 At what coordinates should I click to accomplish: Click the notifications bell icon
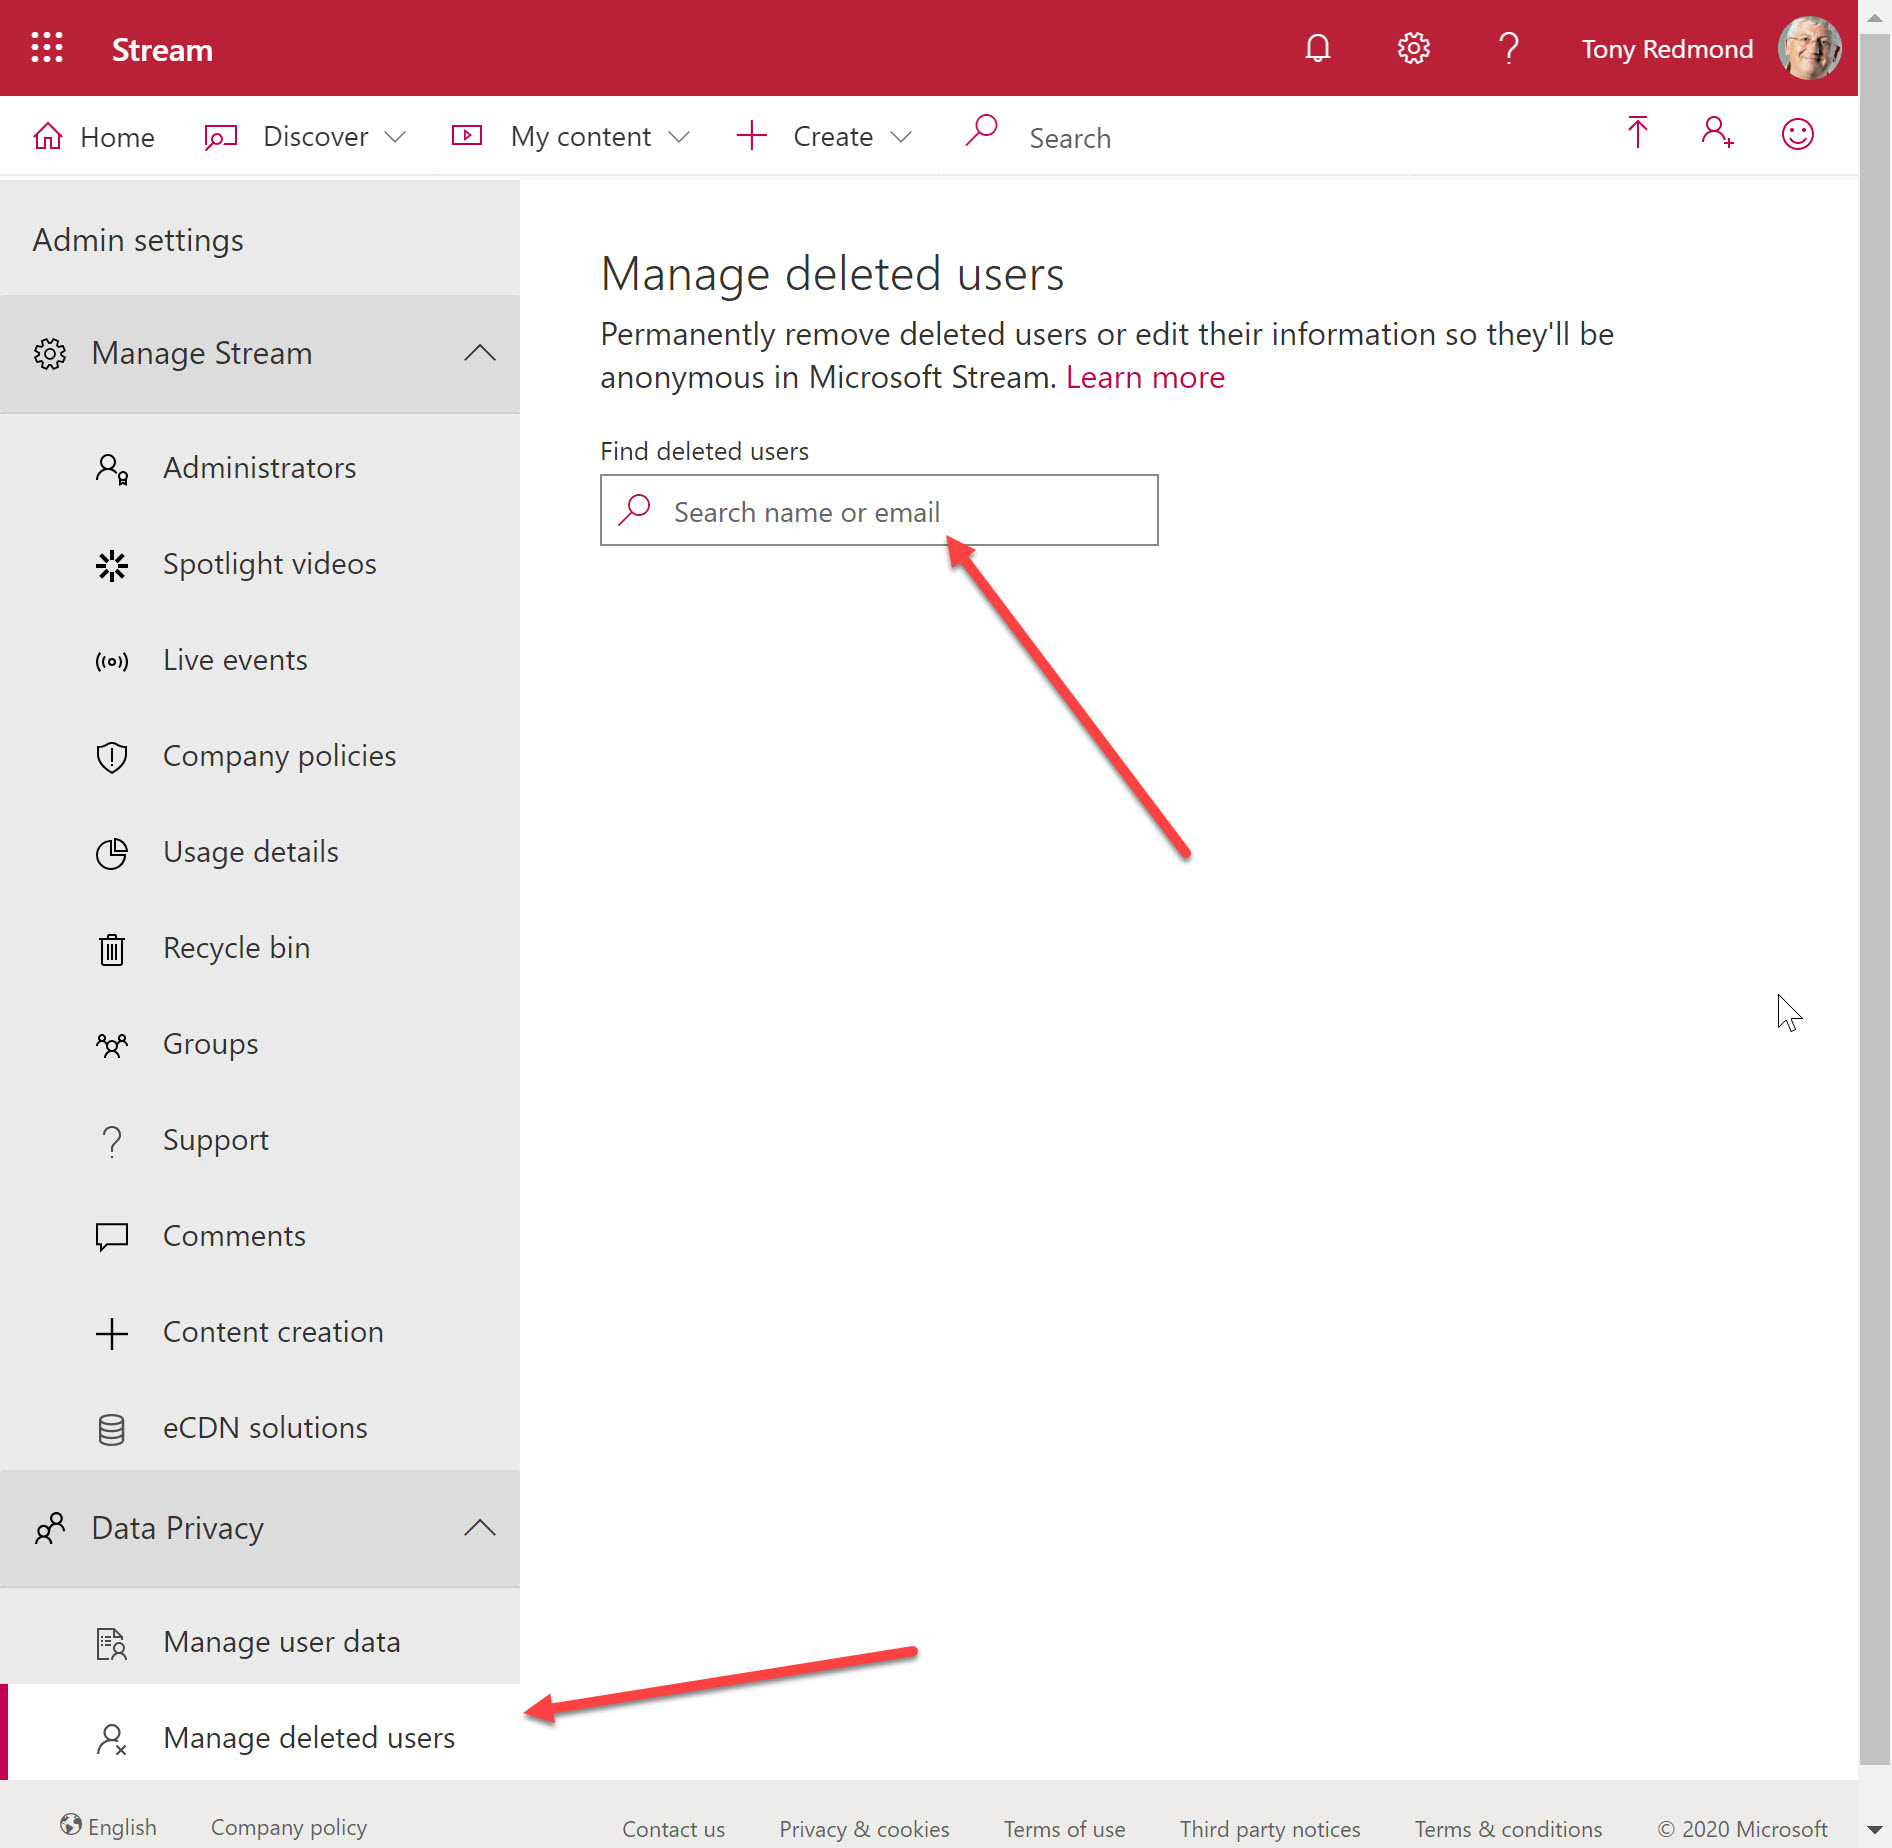(x=1318, y=48)
